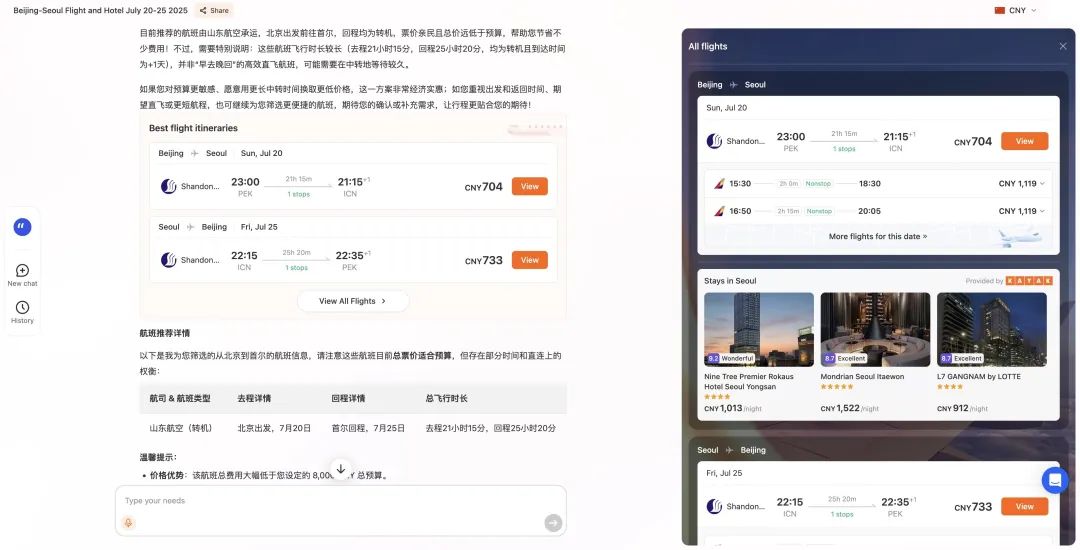Click the 9.2 Wonderful rating badge

pos(731,359)
